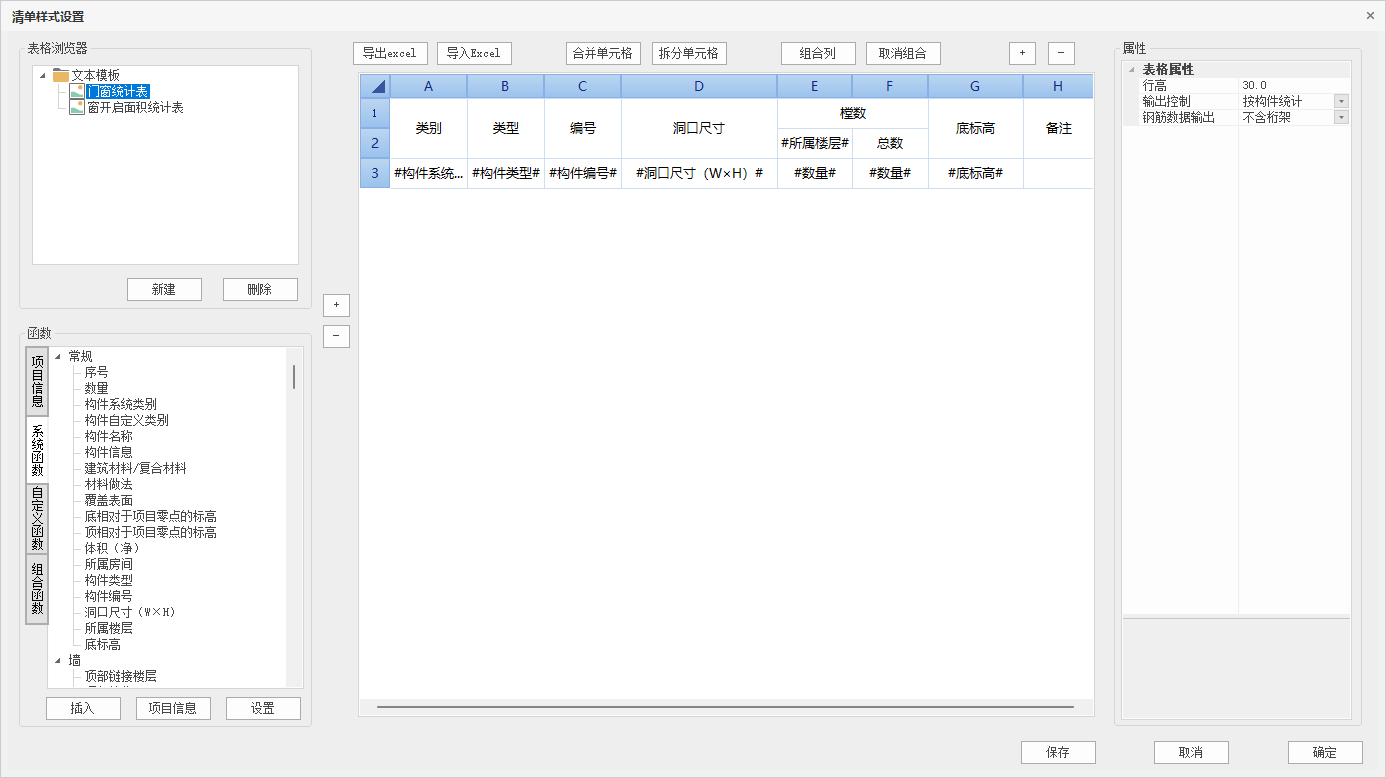Image resolution: width=1386 pixels, height=778 pixels.
Task: Click the 窗开启面积统计表 template icon
Action: point(77,107)
